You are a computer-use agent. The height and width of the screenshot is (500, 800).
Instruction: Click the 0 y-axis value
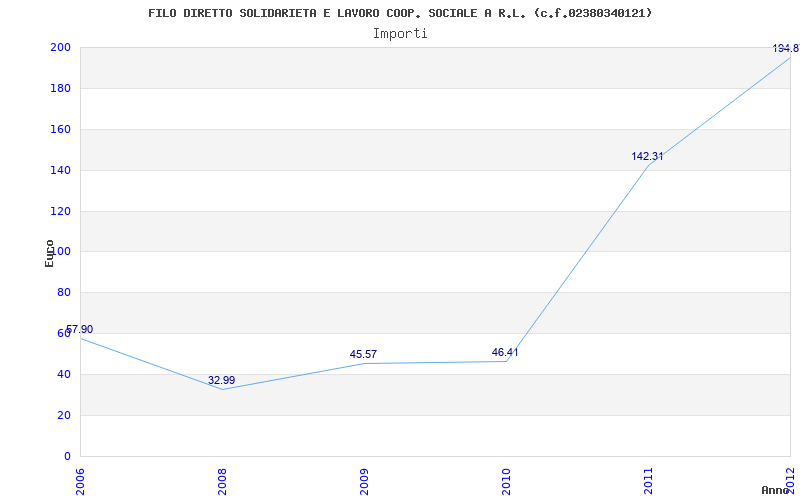coord(67,456)
